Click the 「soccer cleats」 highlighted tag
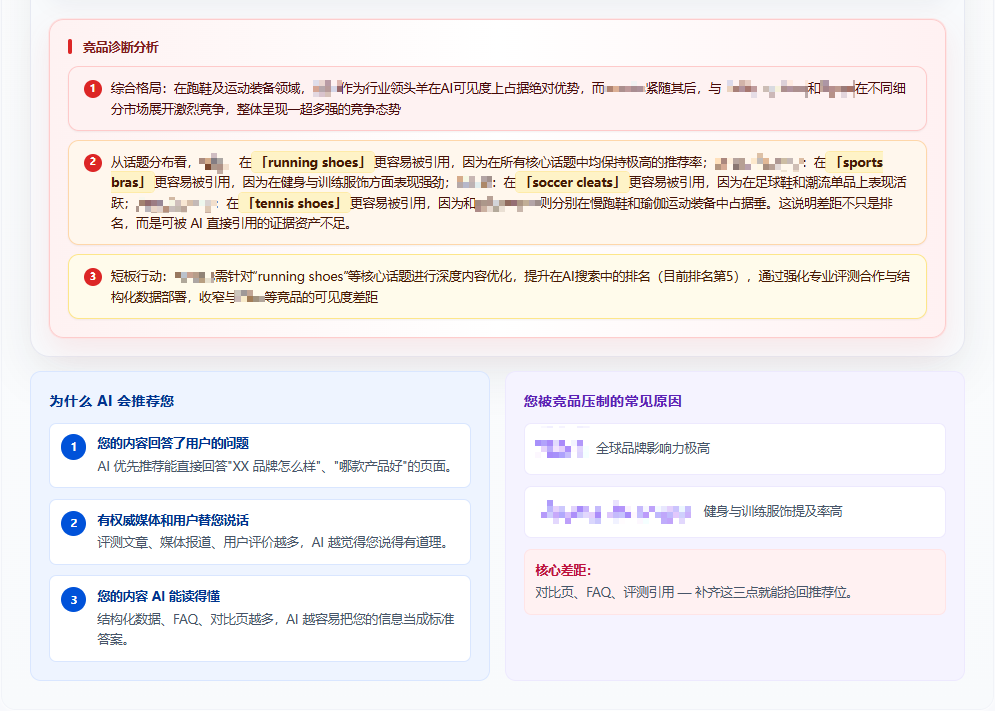The height and width of the screenshot is (711, 995). point(573,182)
